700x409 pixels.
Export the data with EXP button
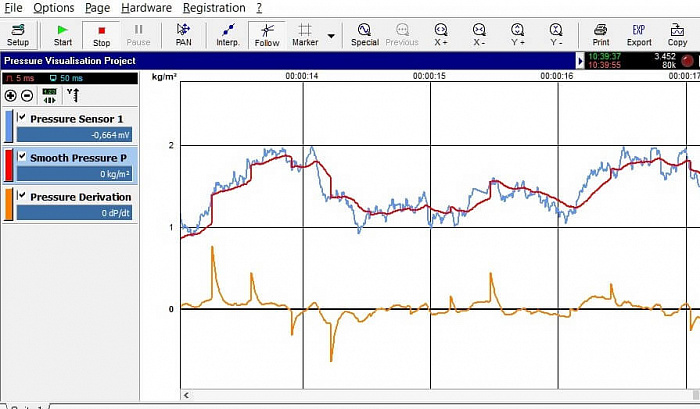pos(638,35)
